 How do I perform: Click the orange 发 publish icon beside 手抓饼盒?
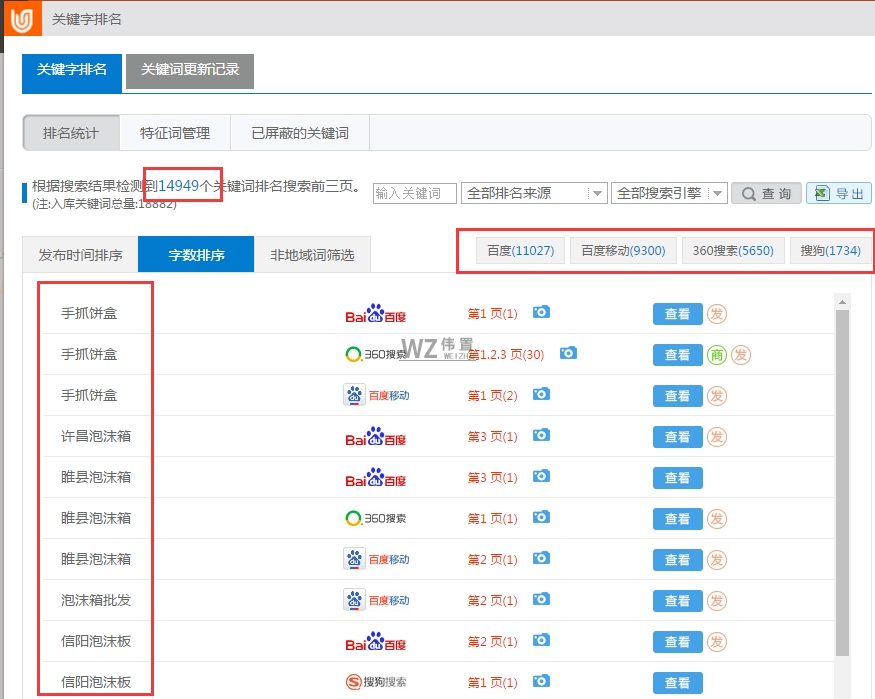point(717,313)
